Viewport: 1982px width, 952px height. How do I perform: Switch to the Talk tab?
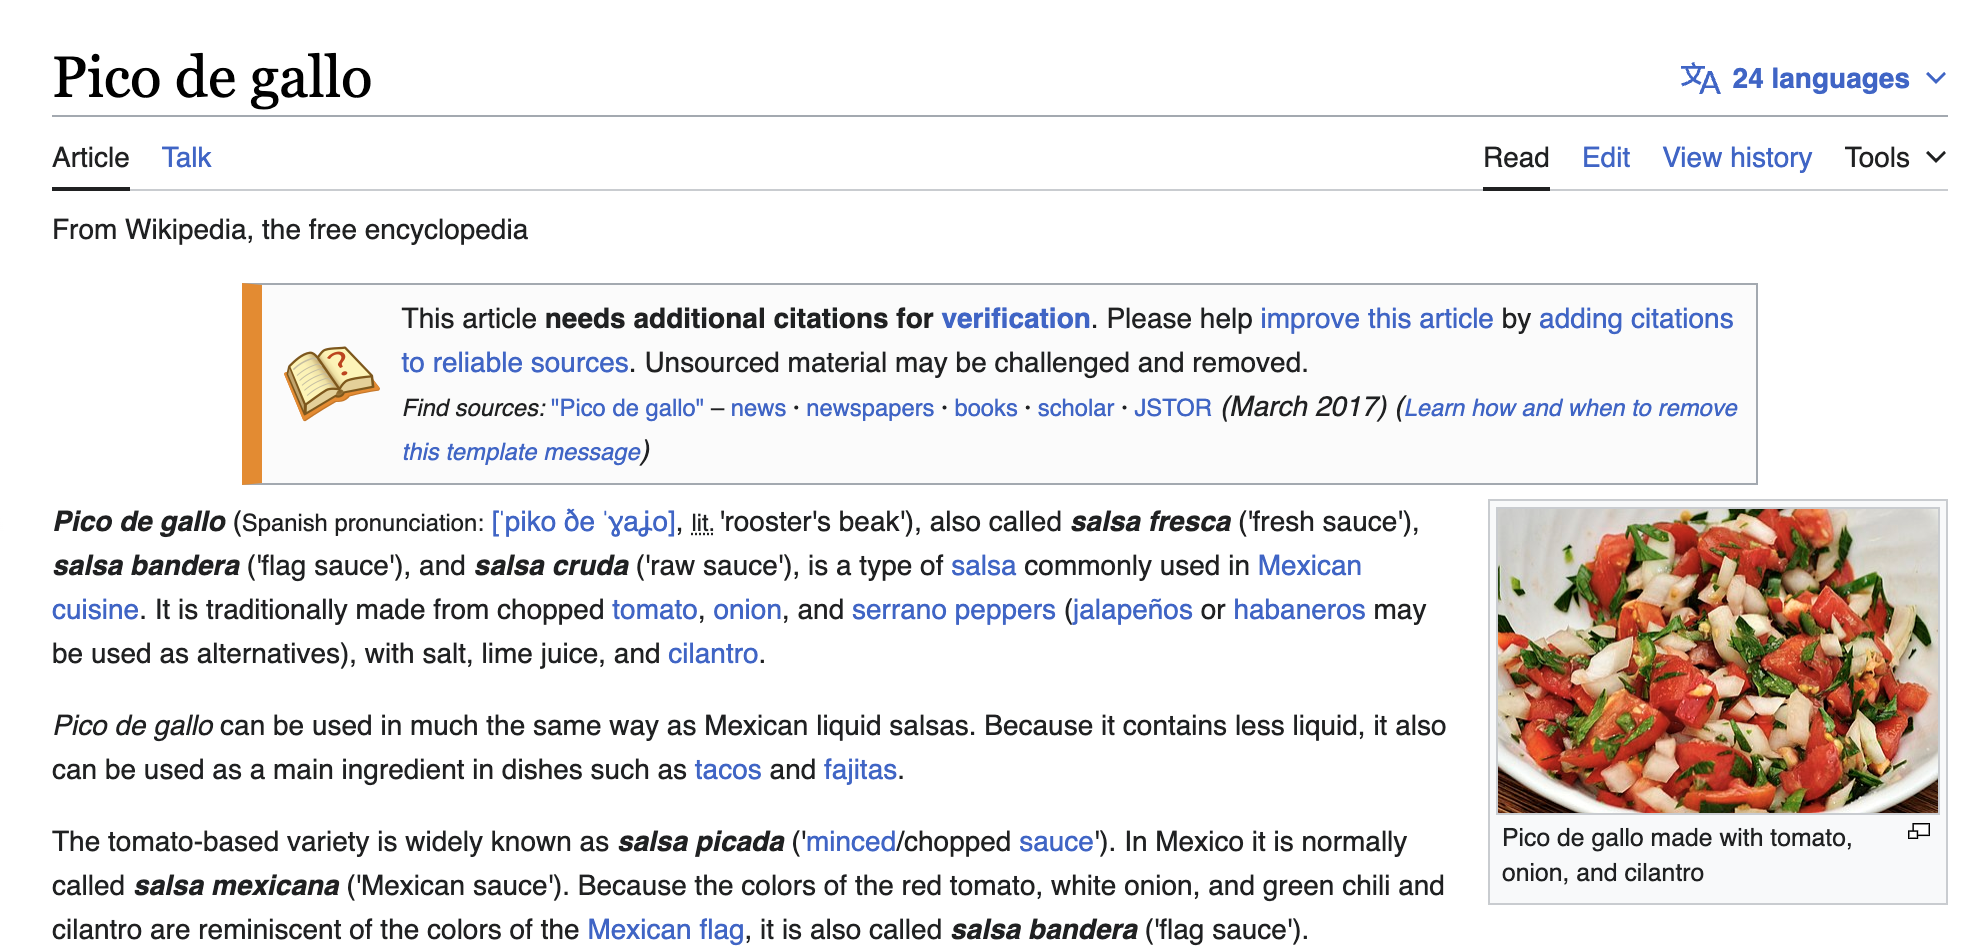click(186, 158)
